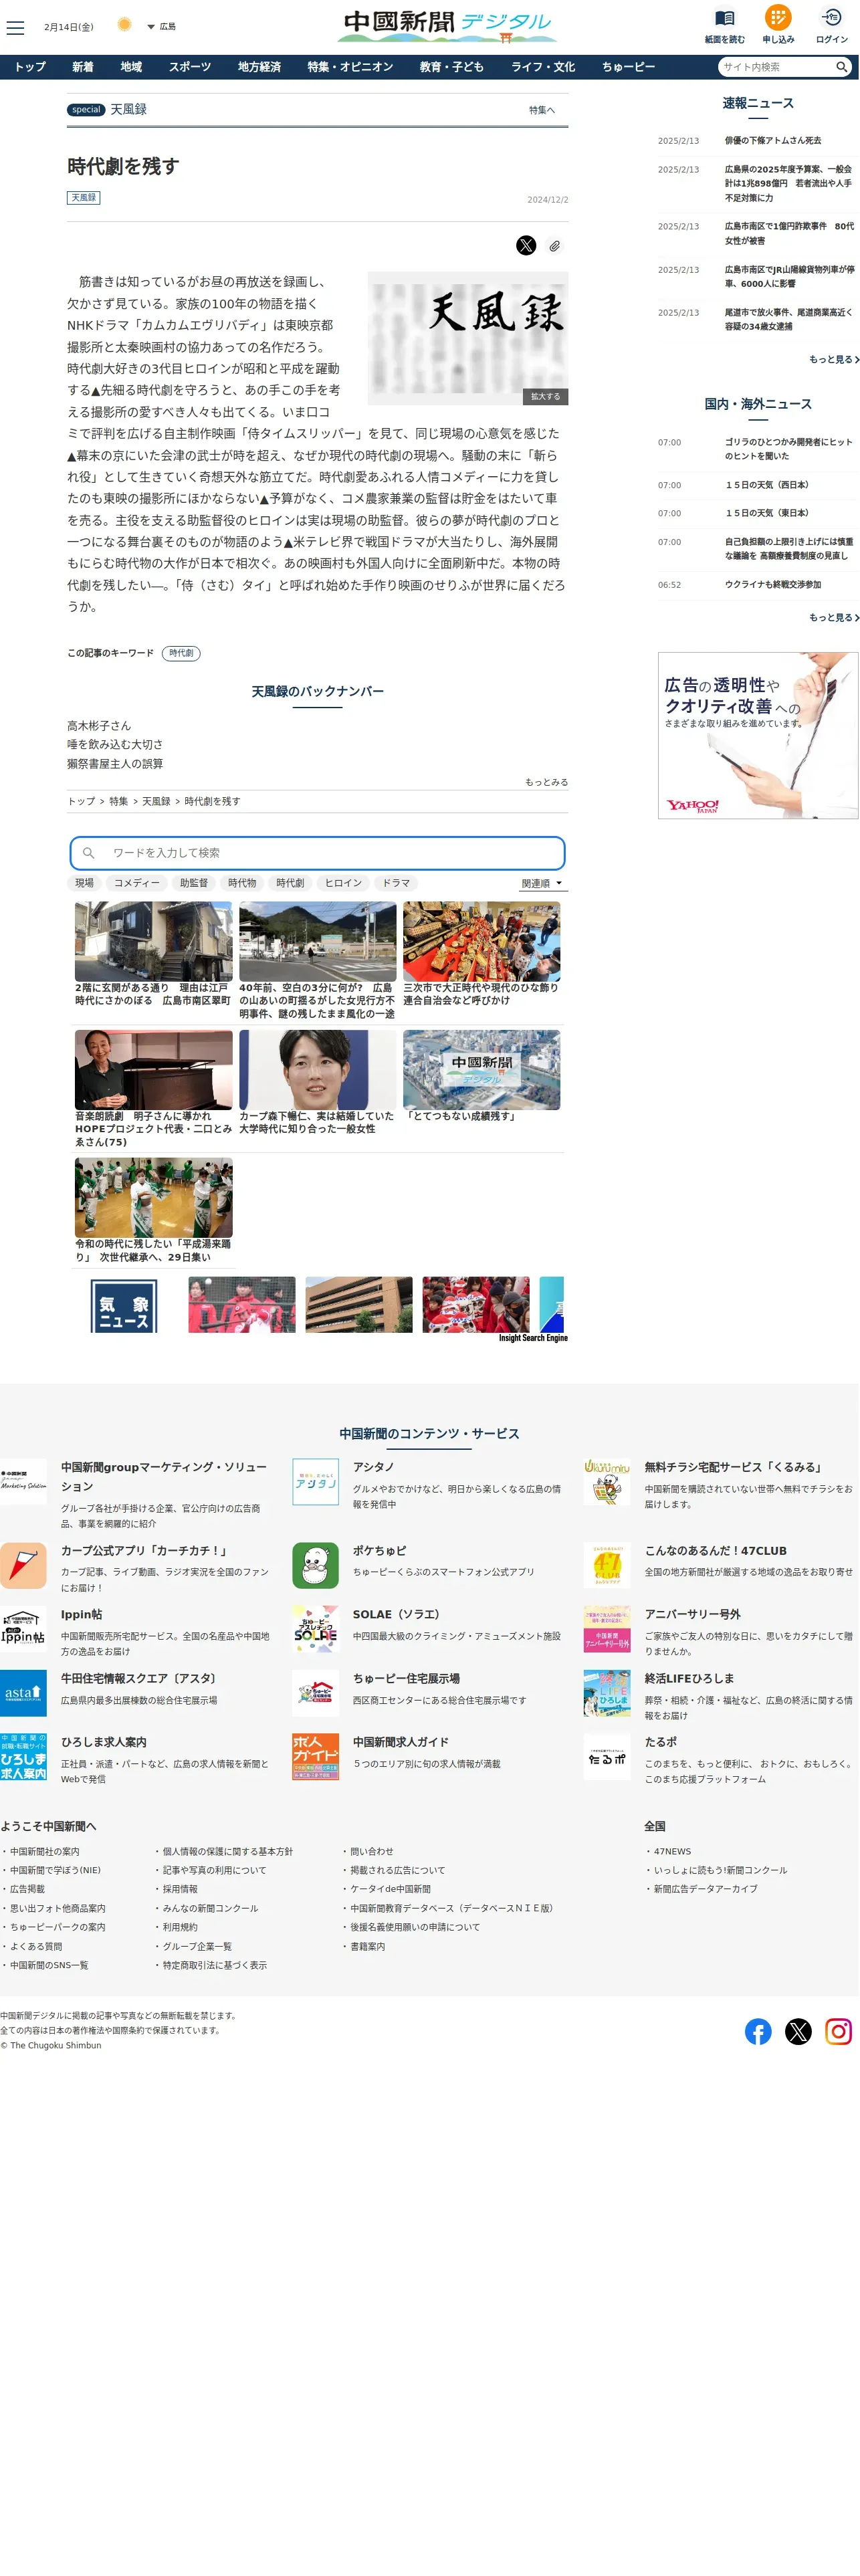Expand back numbers もっとみる

point(546,783)
